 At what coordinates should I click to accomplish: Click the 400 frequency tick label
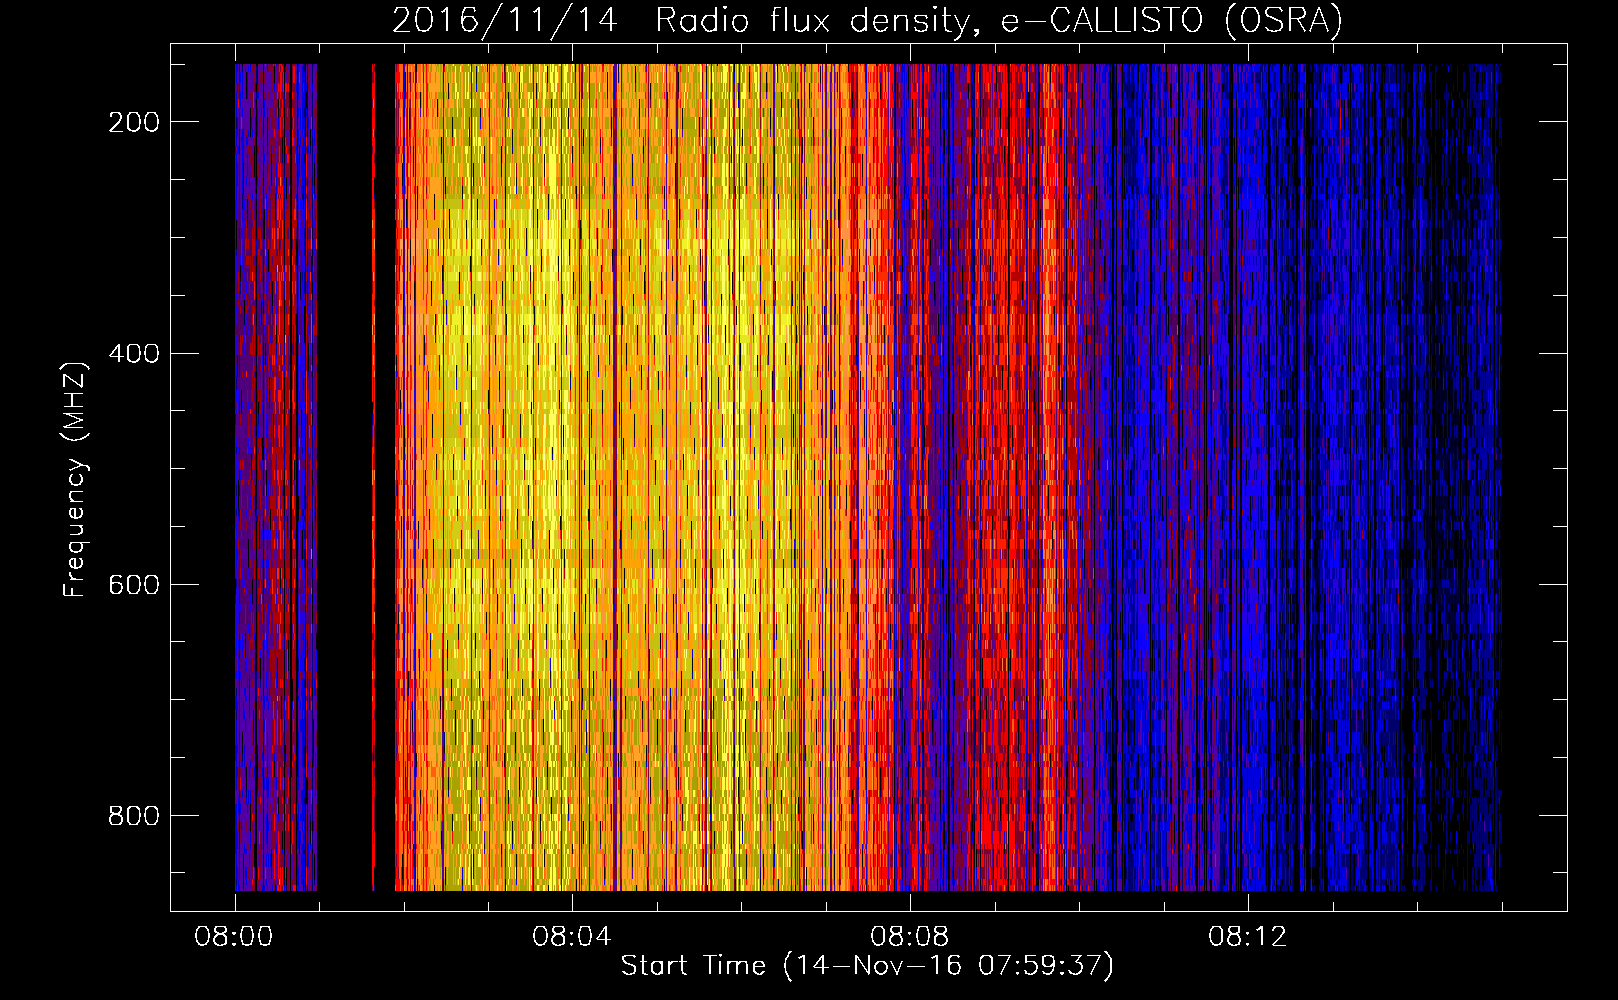134,353
